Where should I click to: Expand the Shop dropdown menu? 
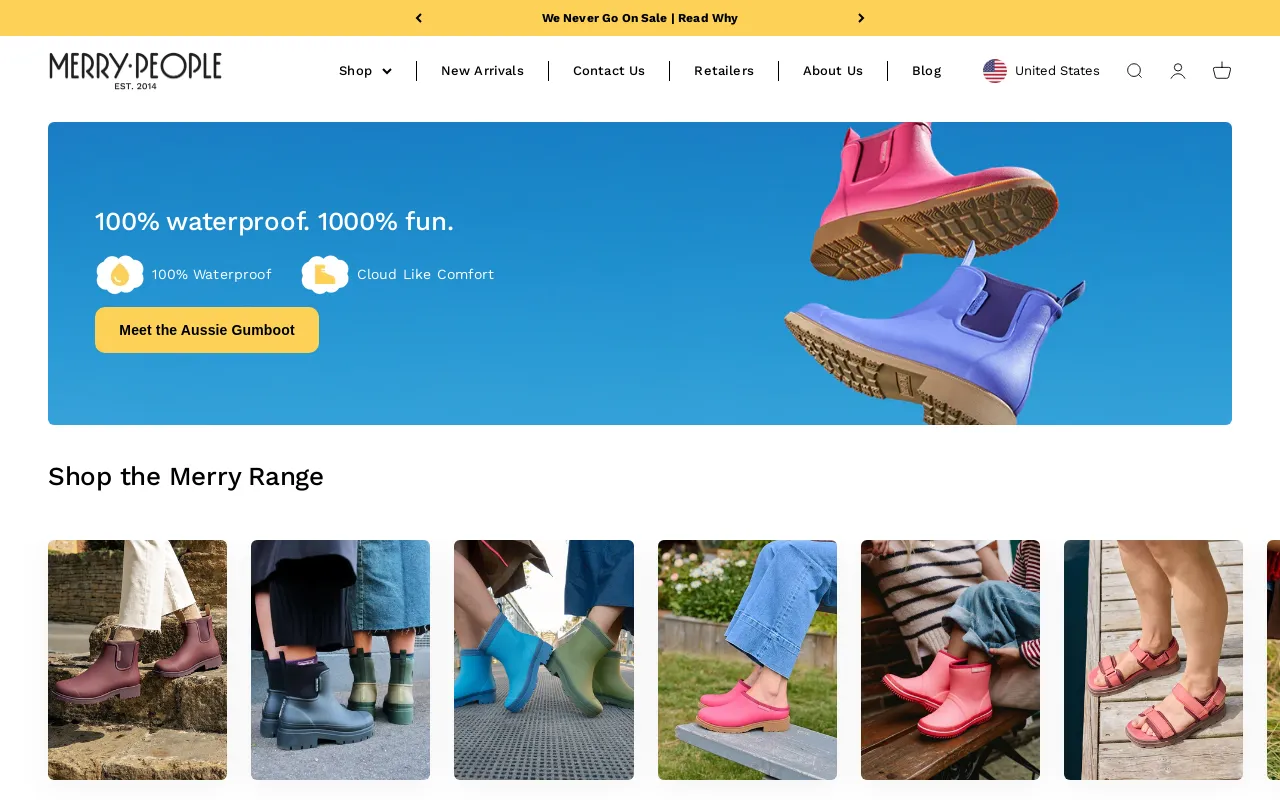pos(365,71)
